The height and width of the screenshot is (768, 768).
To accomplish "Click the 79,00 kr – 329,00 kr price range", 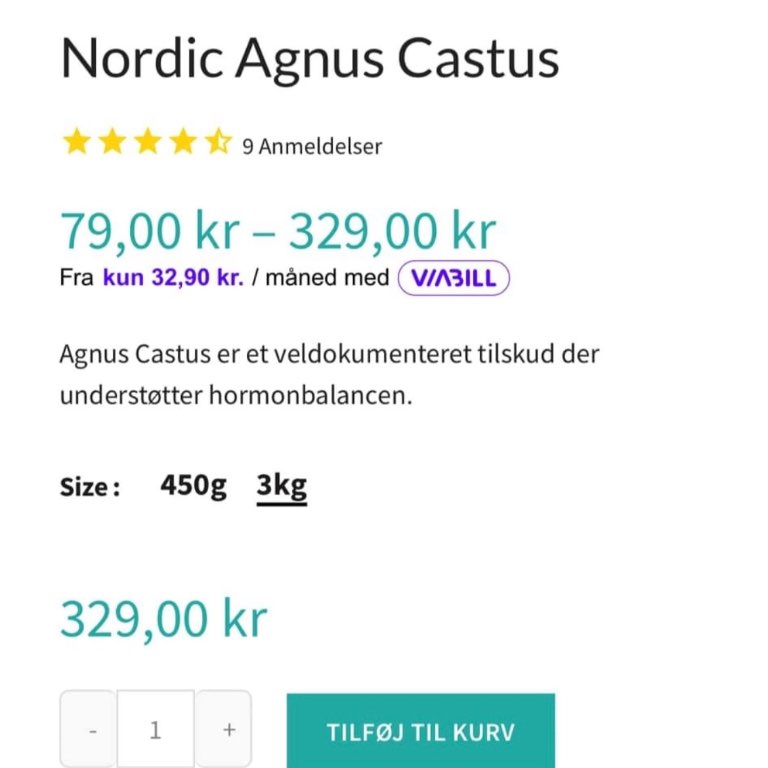I will pos(278,231).
